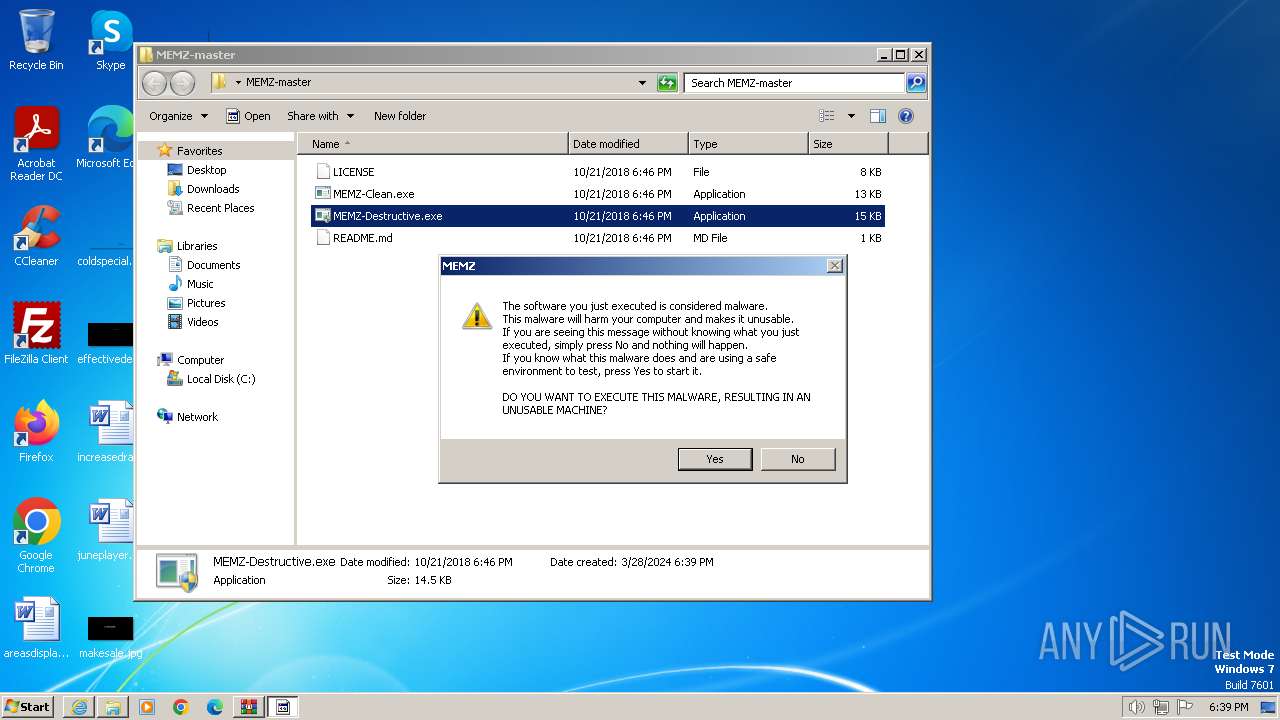Open Chrome from the taskbar
1280x720 pixels.
[x=181, y=707]
